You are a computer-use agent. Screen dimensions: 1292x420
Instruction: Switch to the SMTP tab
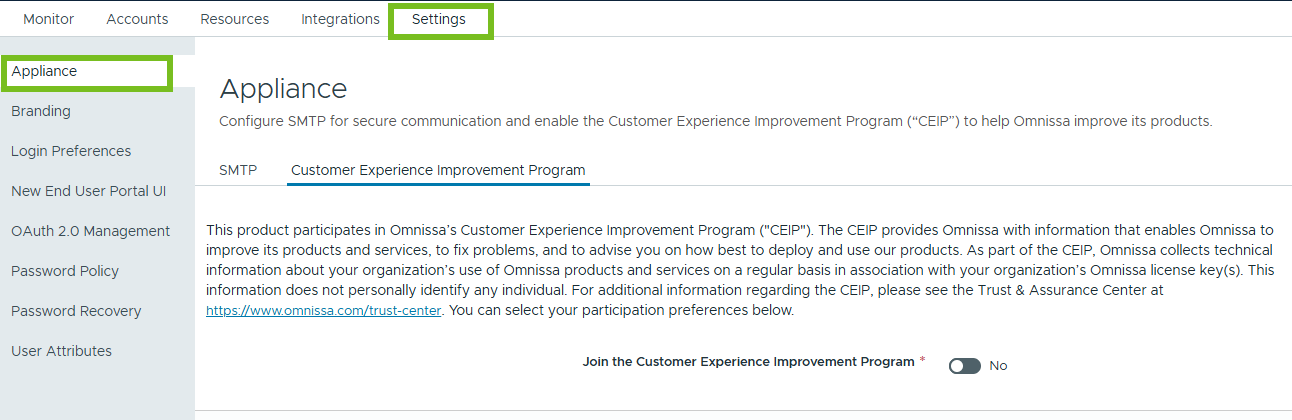tap(238, 170)
